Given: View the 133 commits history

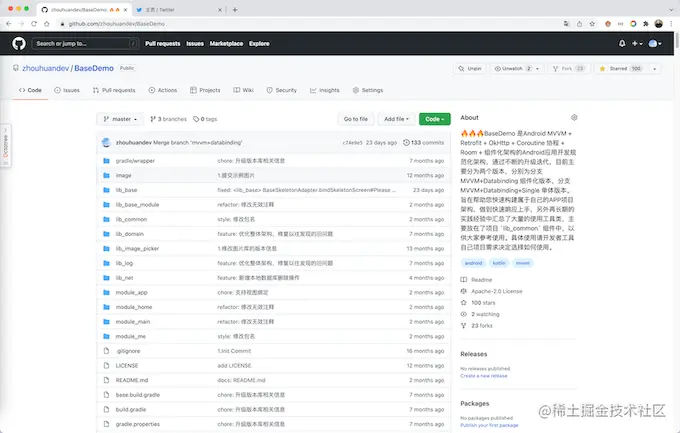Looking at the screenshot, I should [424, 142].
